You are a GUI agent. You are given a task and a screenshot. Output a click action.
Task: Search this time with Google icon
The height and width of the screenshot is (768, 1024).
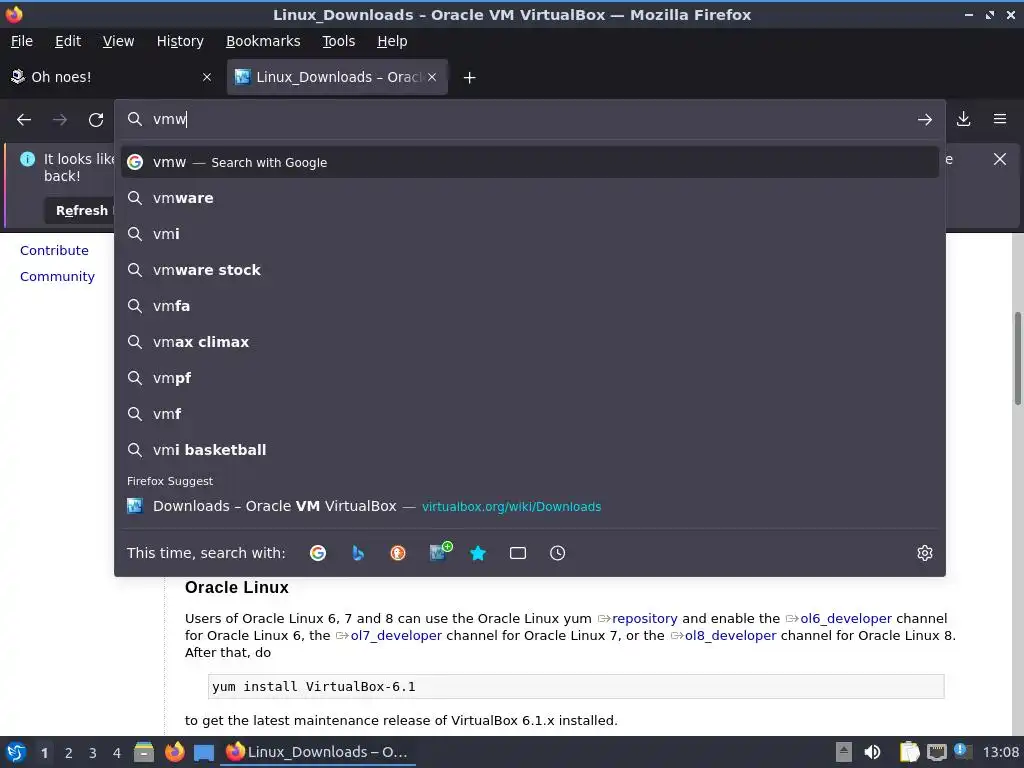[318, 553]
